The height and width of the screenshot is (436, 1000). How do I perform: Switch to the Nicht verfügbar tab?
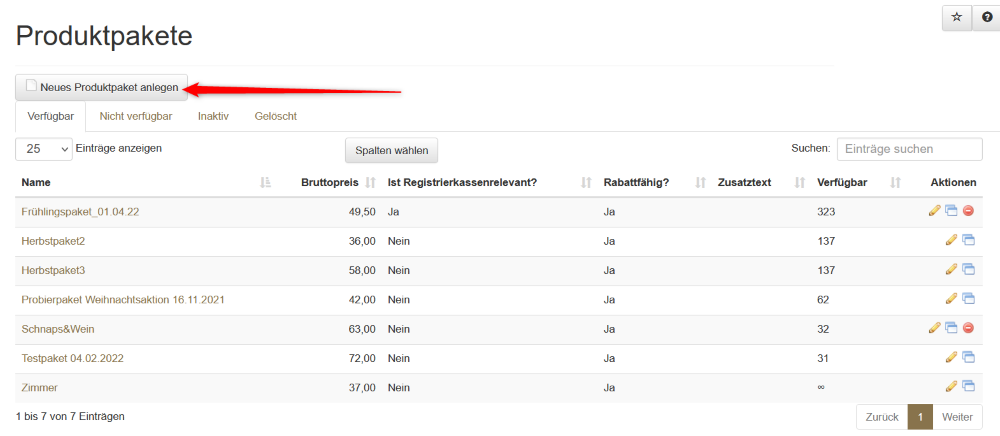136,116
